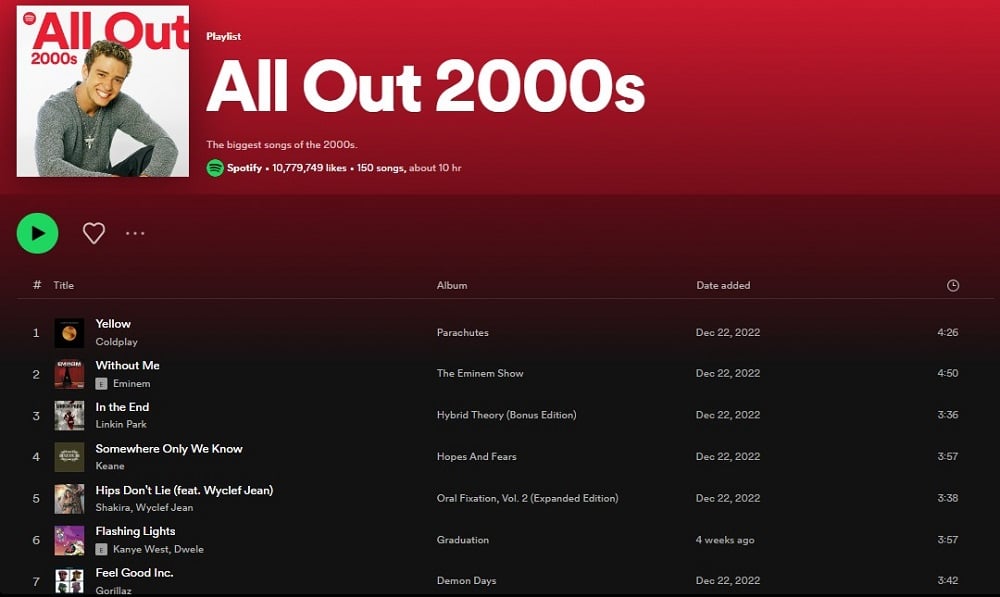The image size is (1000, 597).
Task: Click the '150 songs' count text
Action: pyautogui.click(x=380, y=168)
